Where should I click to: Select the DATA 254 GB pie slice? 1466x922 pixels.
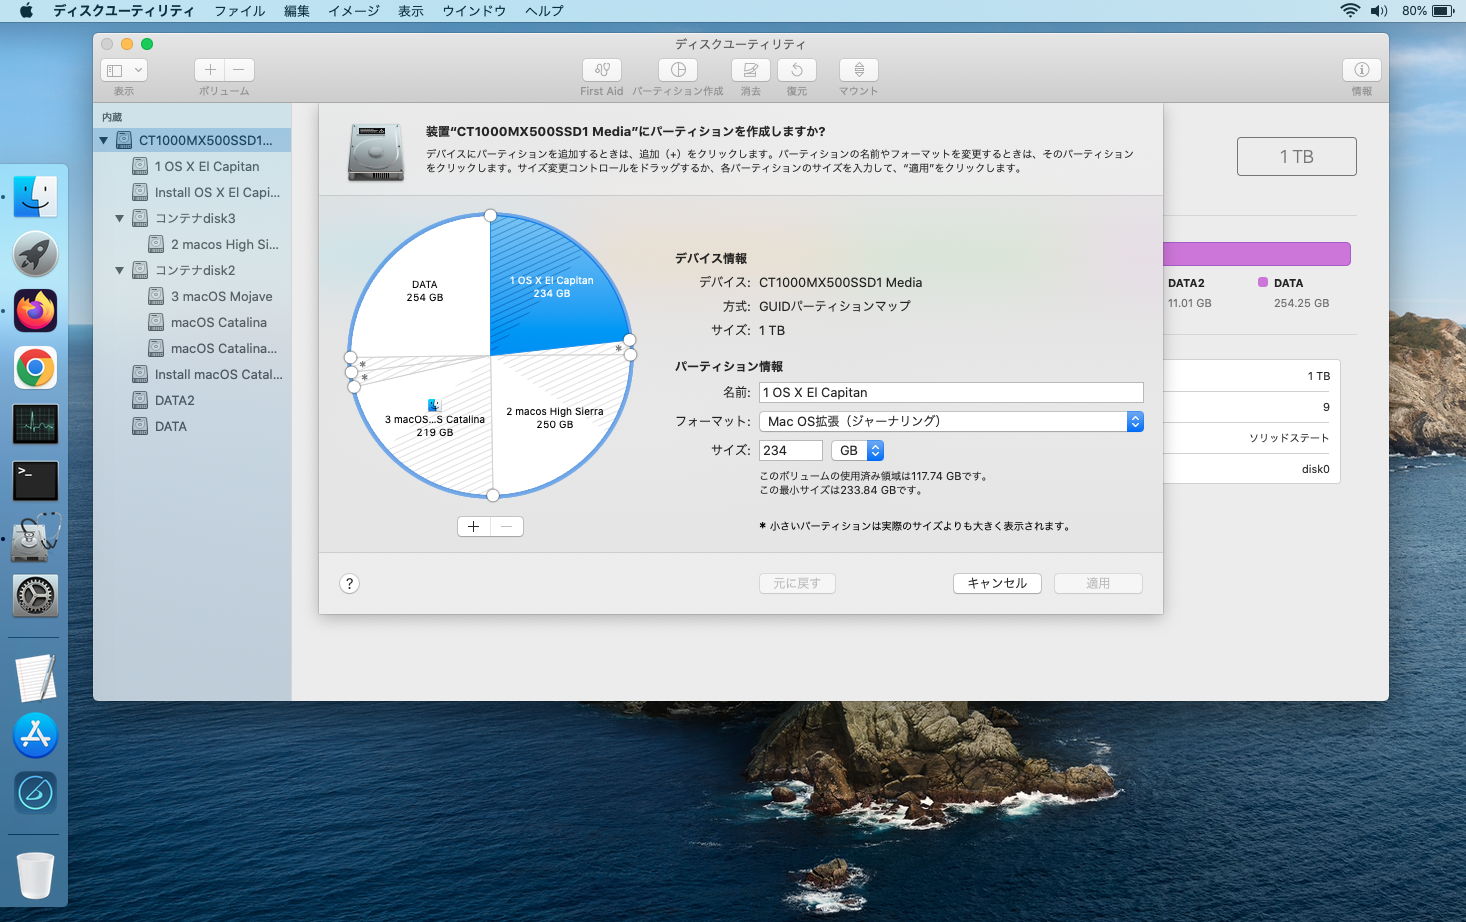pos(425,291)
